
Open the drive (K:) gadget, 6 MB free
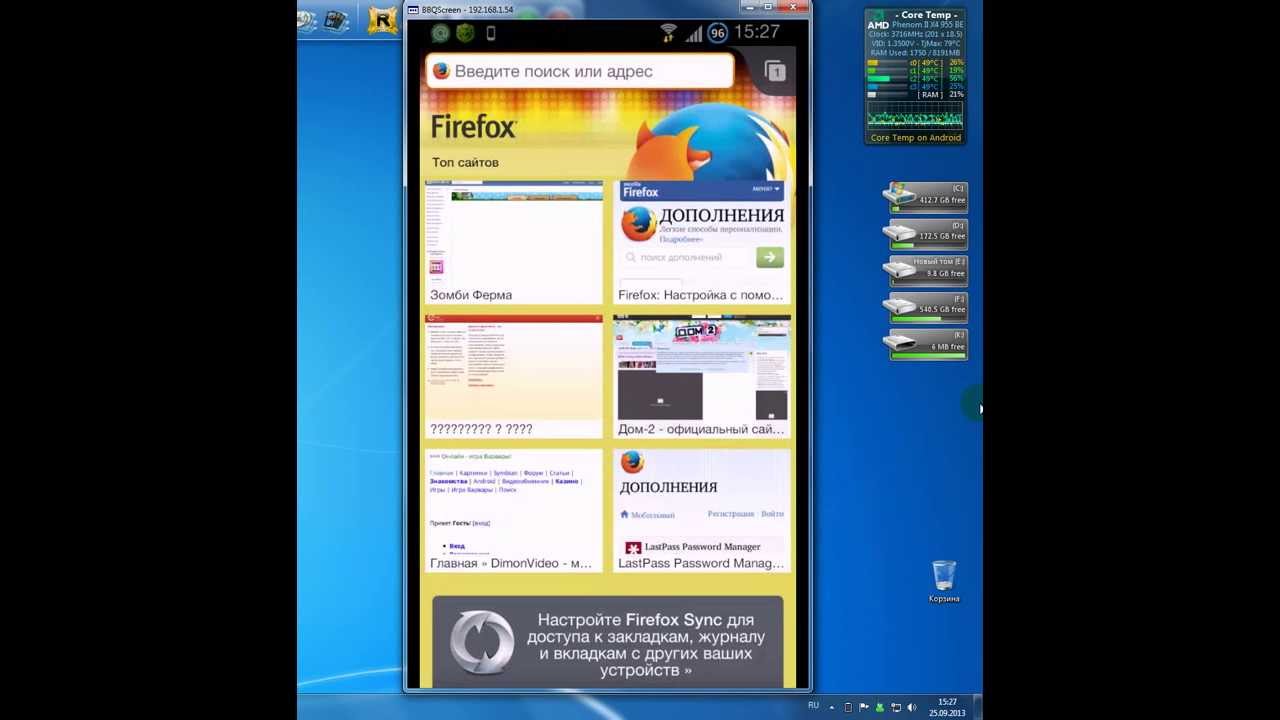pyautogui.click(x=926, y=344)
